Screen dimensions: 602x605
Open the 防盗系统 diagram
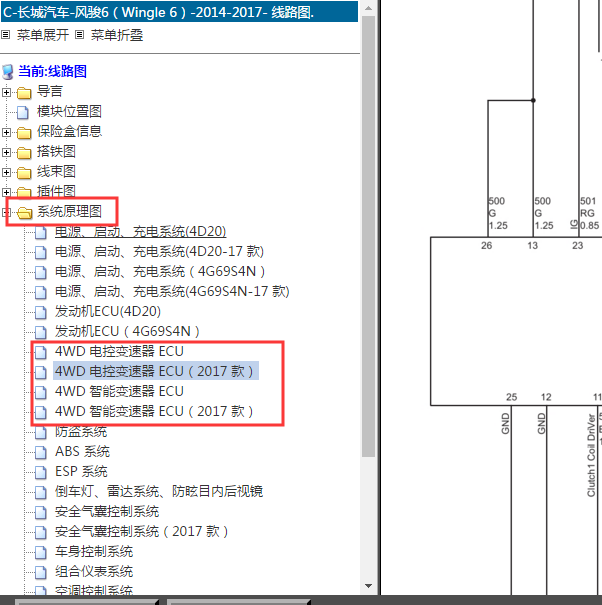click(x=81, y=432)
